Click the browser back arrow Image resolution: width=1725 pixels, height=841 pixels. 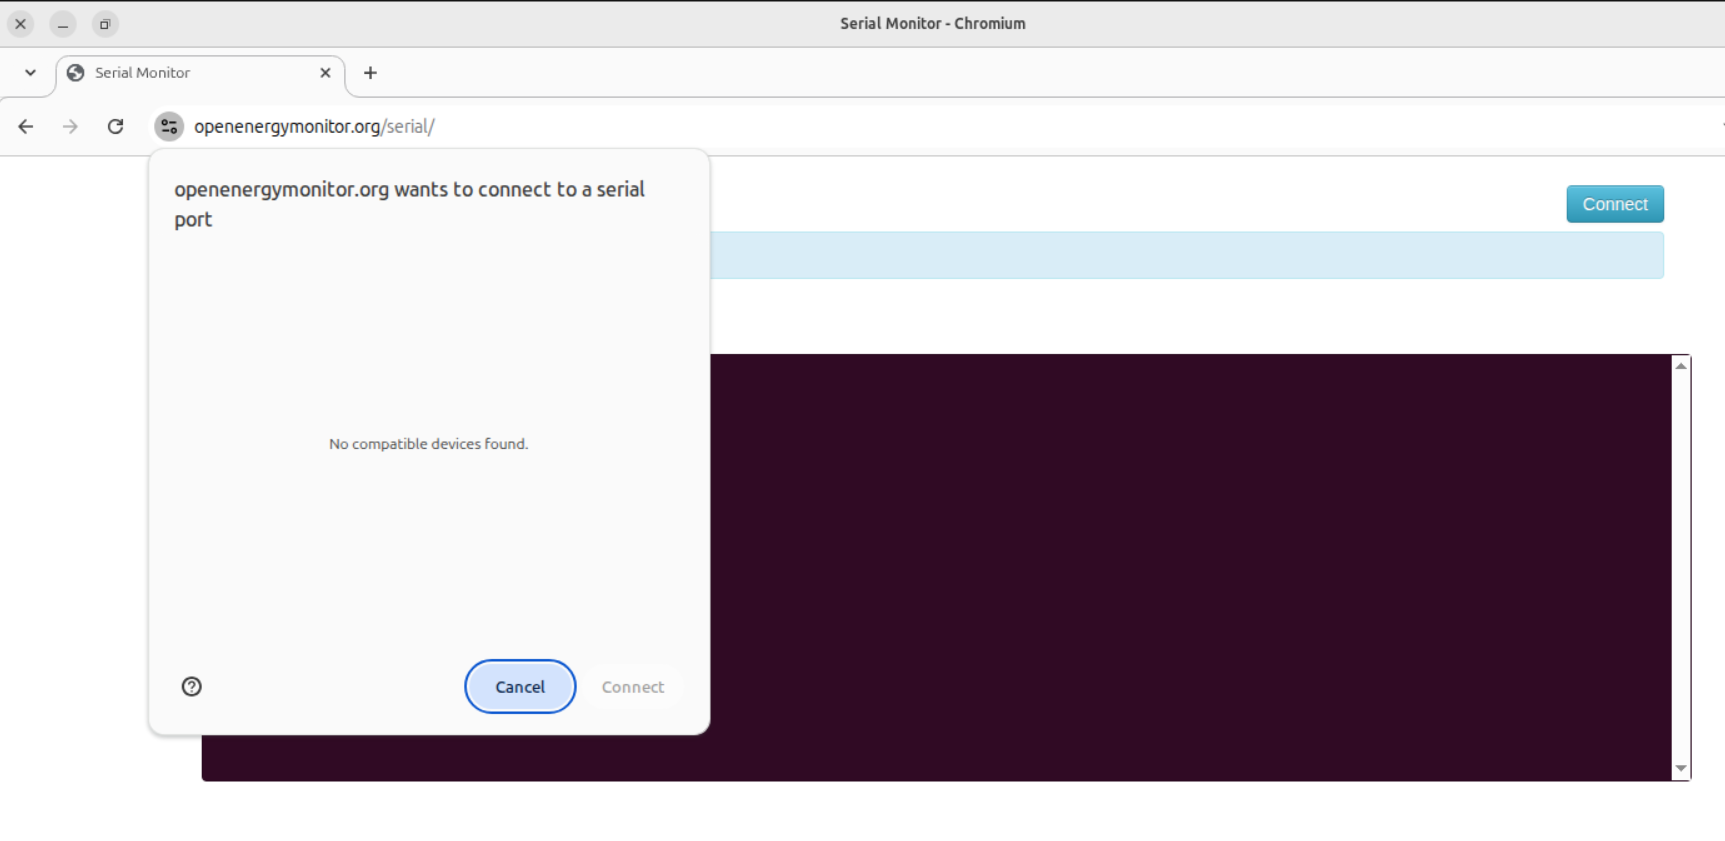26,126
